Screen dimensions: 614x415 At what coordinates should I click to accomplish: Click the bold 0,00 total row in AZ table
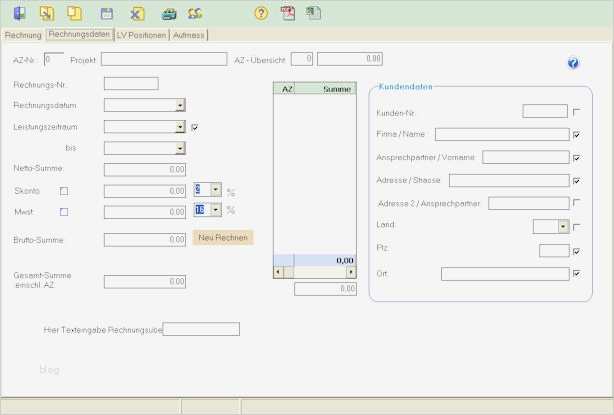click(315, 260)
